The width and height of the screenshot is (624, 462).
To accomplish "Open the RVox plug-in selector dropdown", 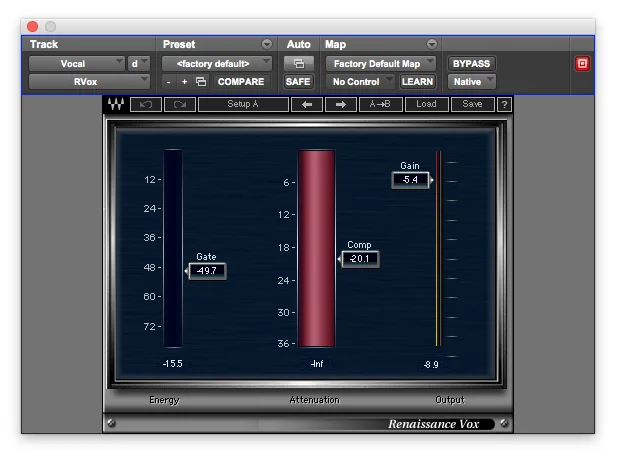I will tap(89, 82).
